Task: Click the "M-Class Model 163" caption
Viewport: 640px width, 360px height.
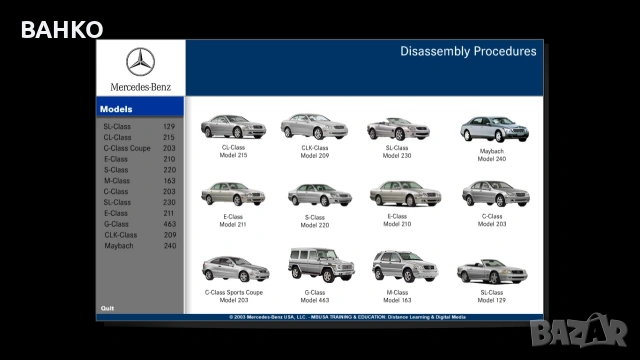Action: [397, 296]
